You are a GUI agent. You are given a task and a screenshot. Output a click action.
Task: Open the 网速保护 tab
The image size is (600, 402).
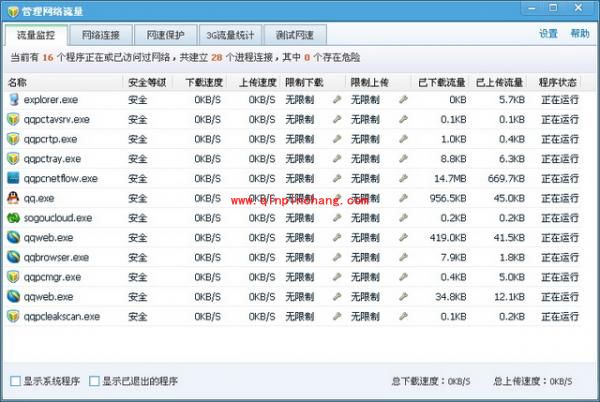pyautogui.click(x=166, y=35)
